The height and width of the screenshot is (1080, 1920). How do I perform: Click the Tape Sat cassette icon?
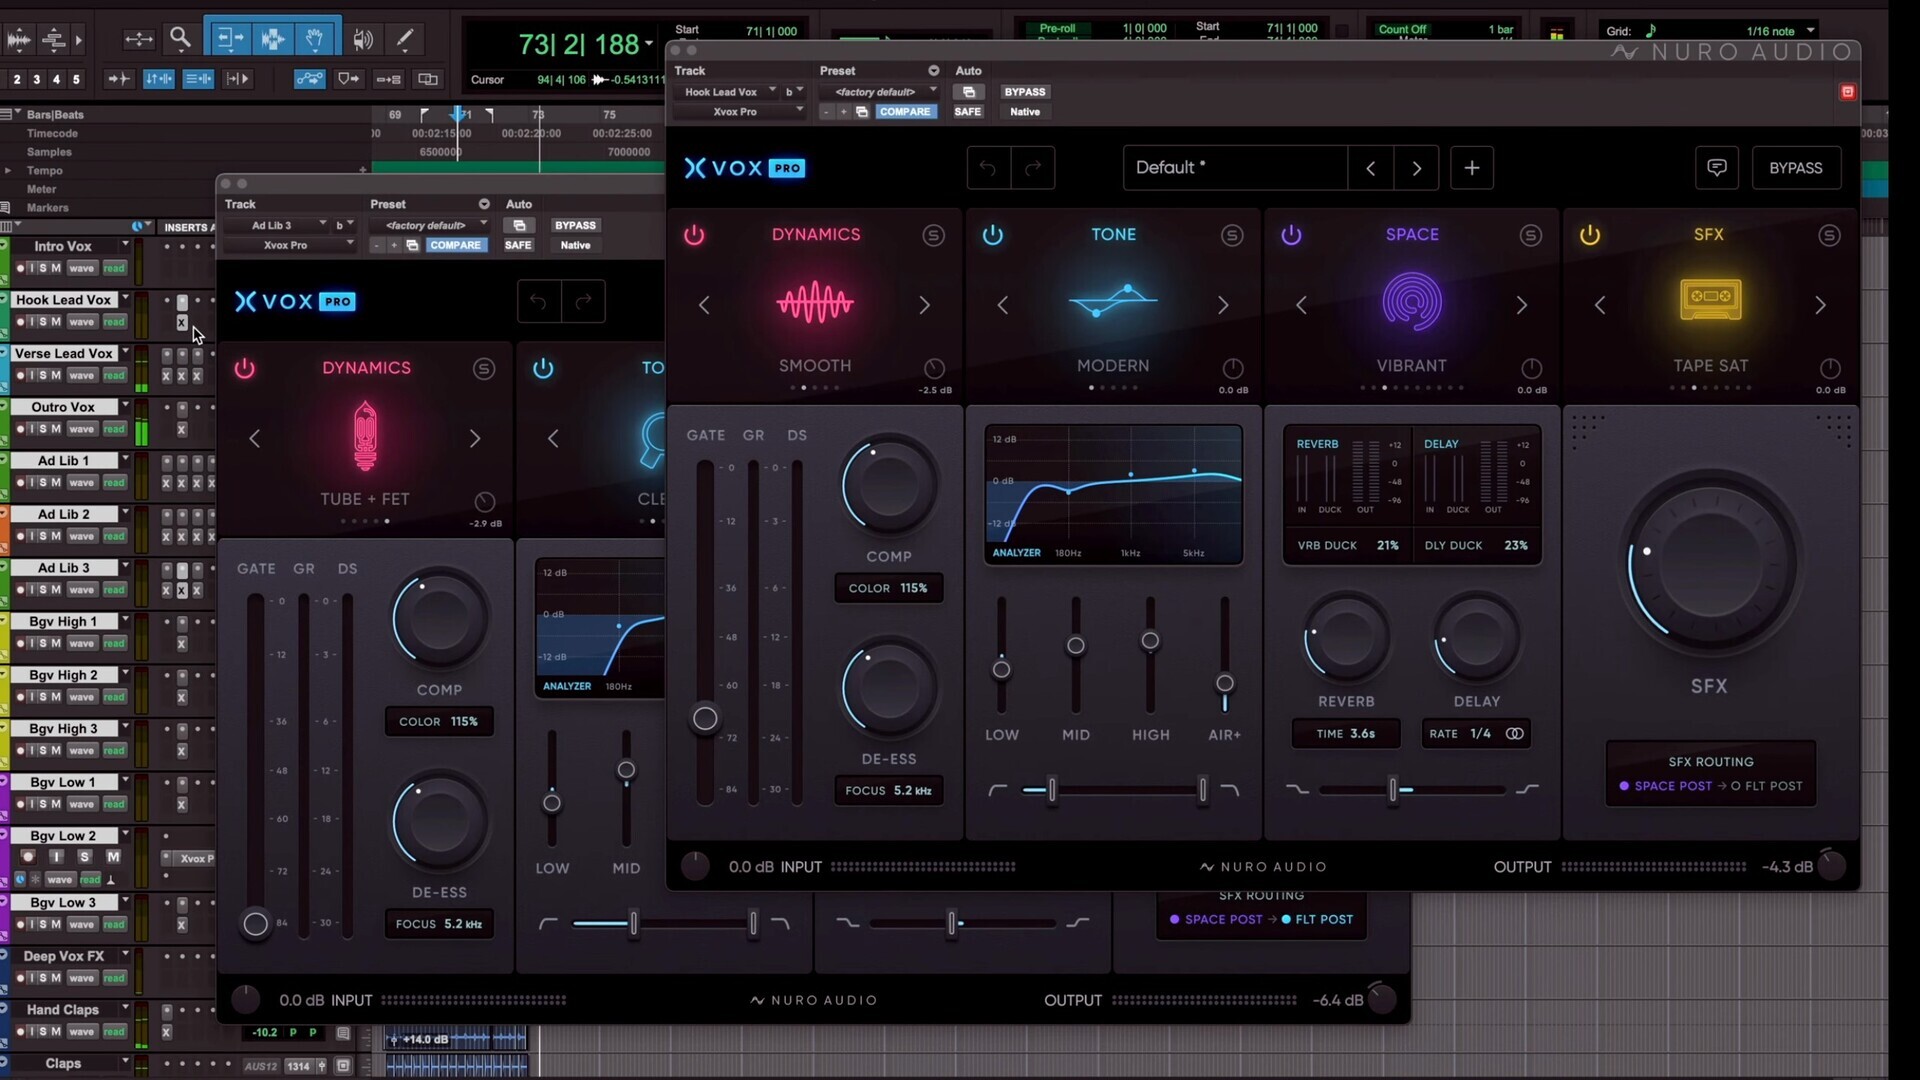1710,300
